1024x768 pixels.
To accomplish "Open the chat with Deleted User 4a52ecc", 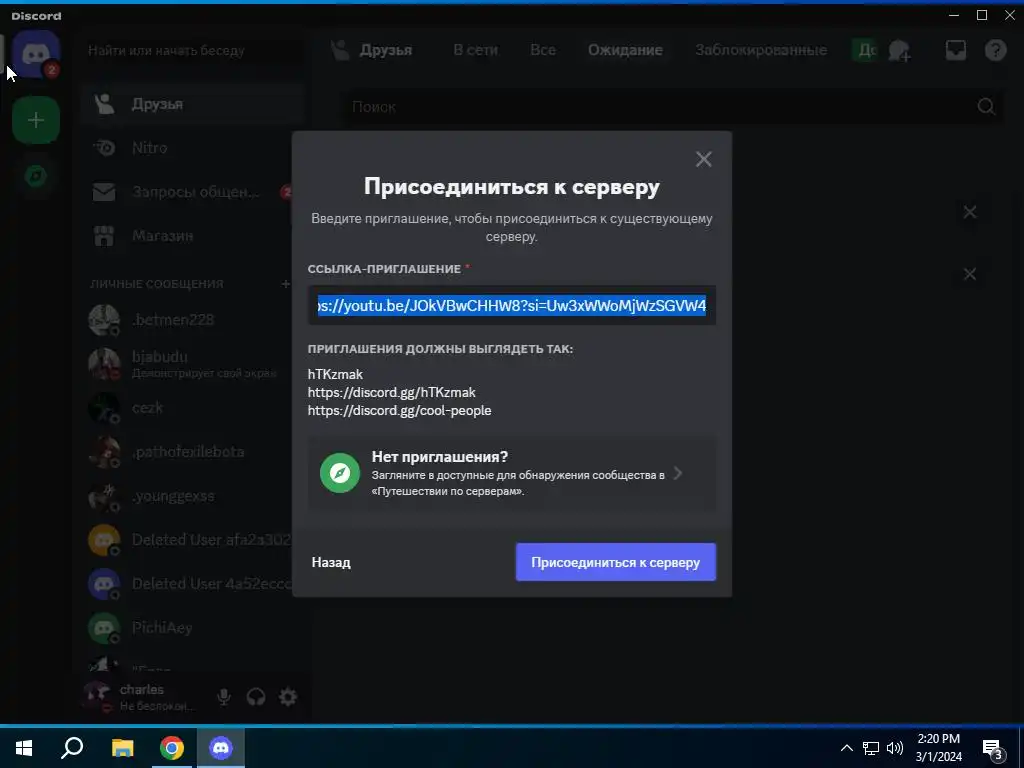I will click(x=193, y=583).
